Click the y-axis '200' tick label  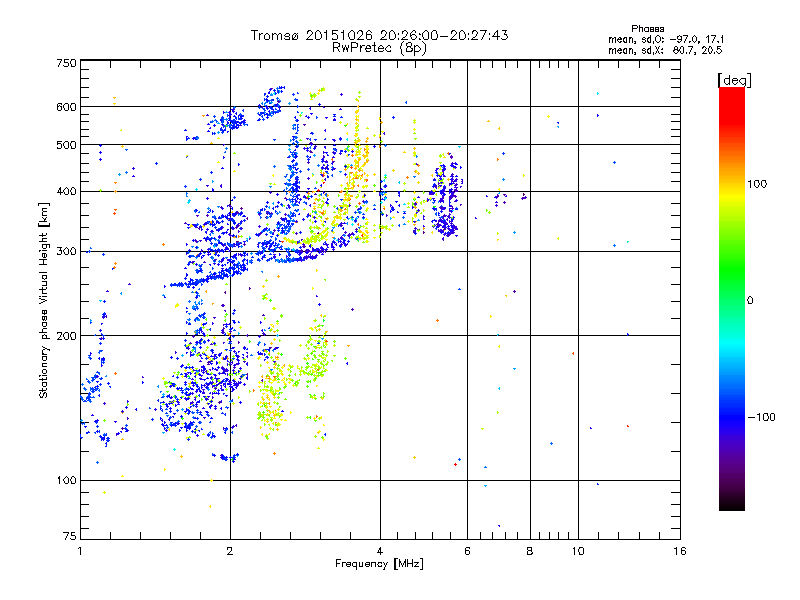coord(66,336)
